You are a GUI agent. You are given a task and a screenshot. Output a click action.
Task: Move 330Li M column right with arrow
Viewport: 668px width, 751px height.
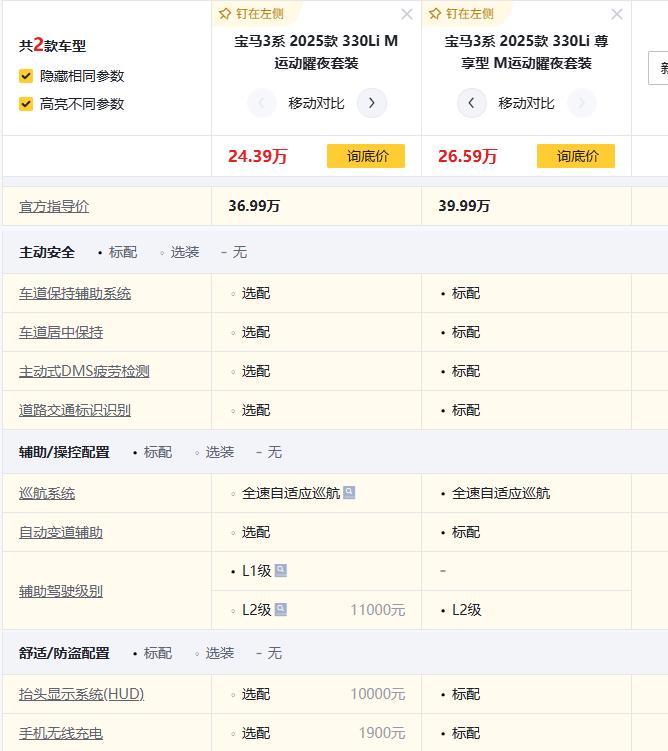tap(372, 103)
